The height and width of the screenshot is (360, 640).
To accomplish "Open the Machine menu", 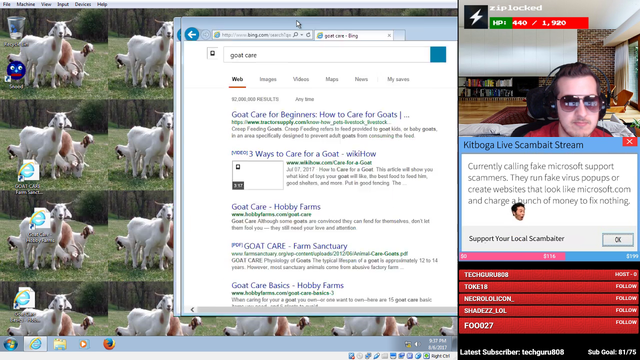I will point(25,4).
